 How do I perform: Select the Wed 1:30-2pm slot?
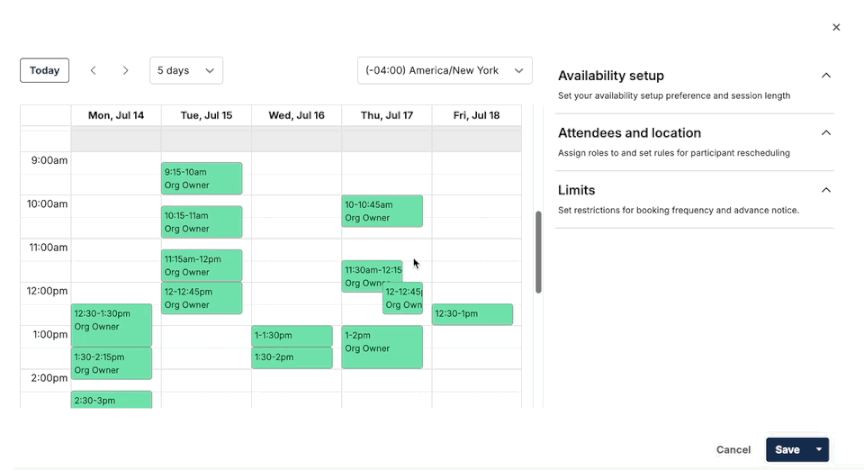(292, 358)
